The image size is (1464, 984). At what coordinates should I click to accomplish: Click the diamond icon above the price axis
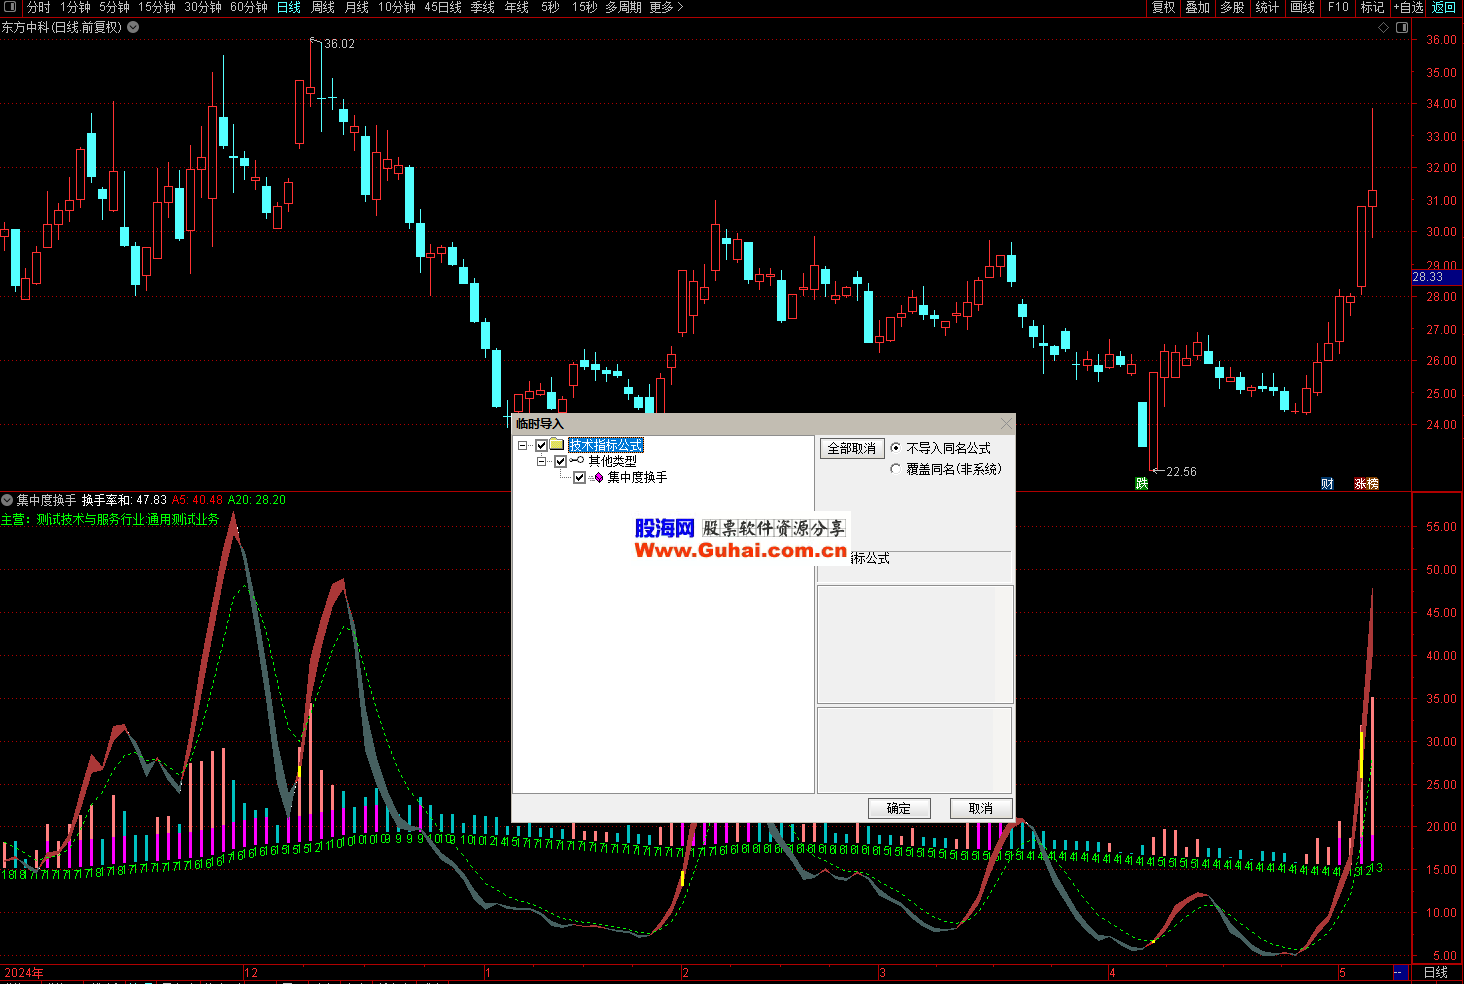coord(1384,27)
